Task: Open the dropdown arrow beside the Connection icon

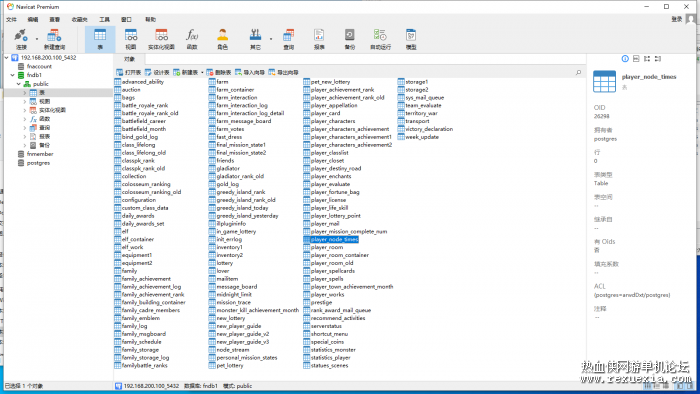Action: click(x=37, y=39)
